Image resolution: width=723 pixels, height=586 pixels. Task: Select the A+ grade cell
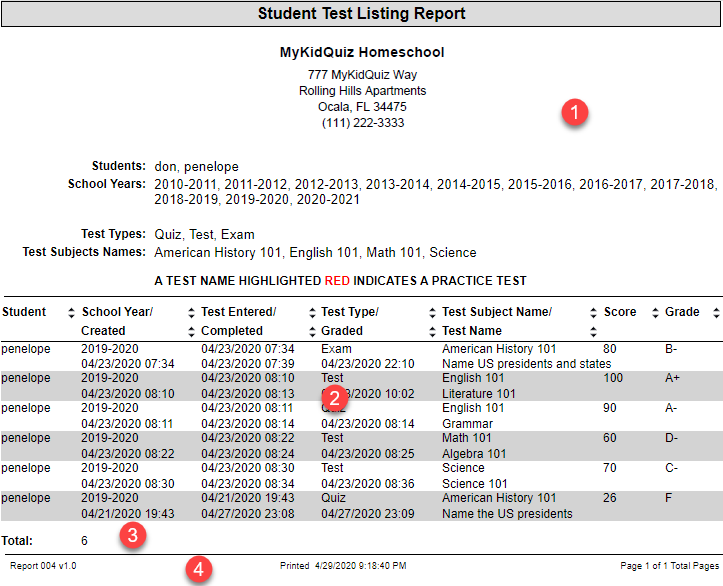672,378
